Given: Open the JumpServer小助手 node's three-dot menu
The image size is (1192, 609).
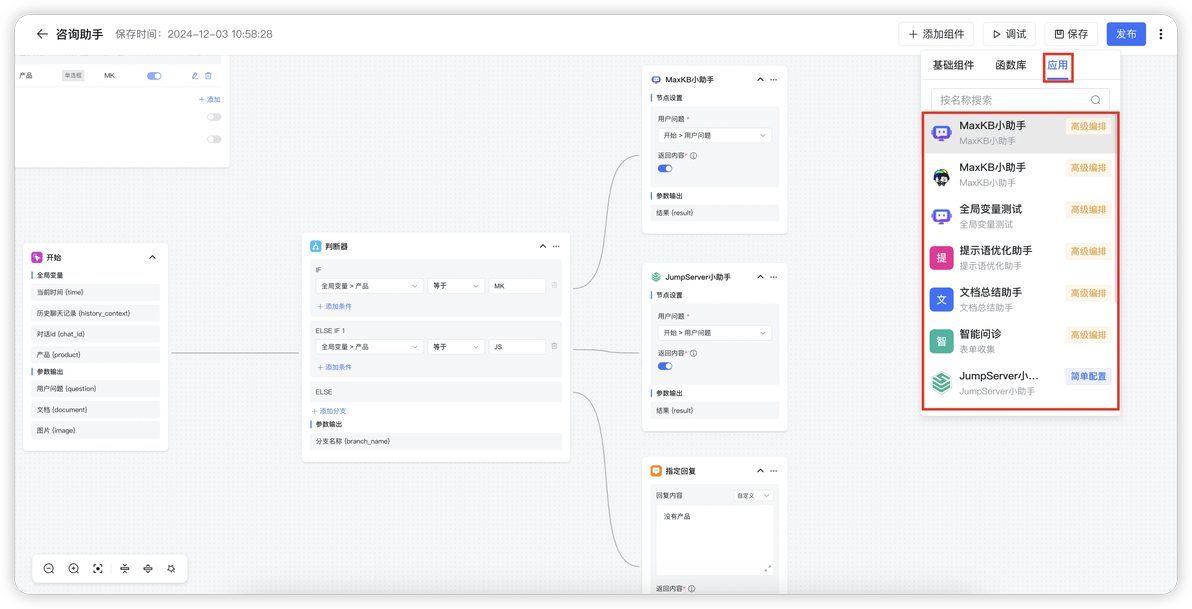Looking at the screenshot, I should pyautogui.click(x=774, y=277).
